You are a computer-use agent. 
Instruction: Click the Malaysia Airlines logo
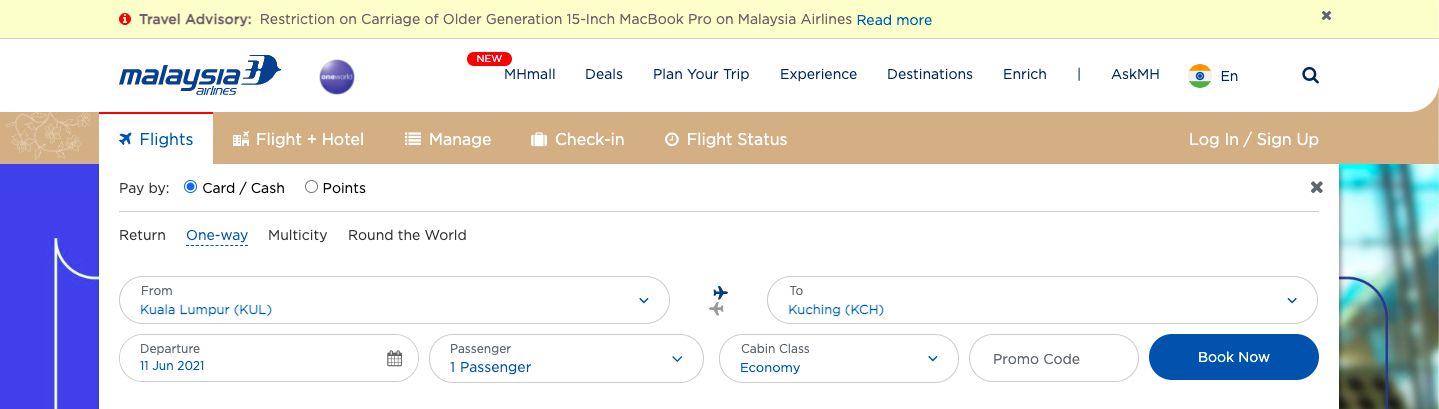[x=200, y=75]
